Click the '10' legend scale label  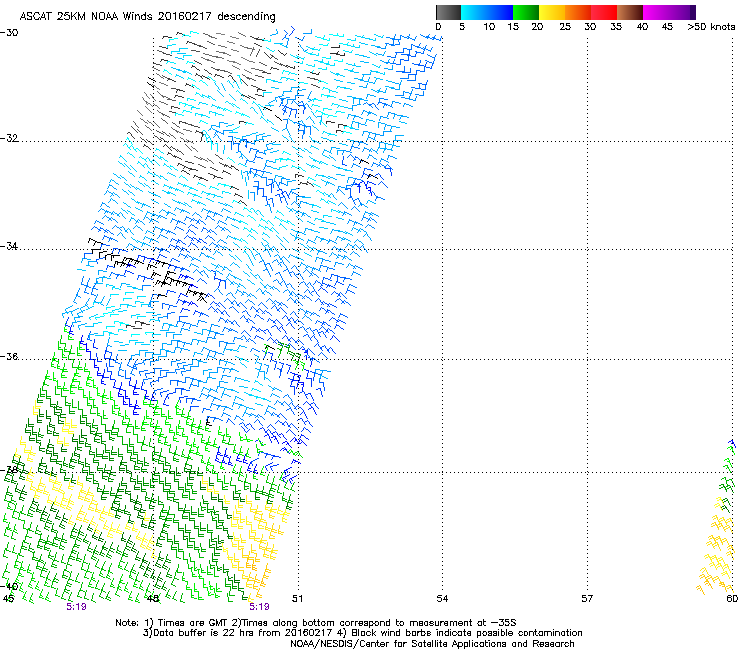(x=489, y=27)
